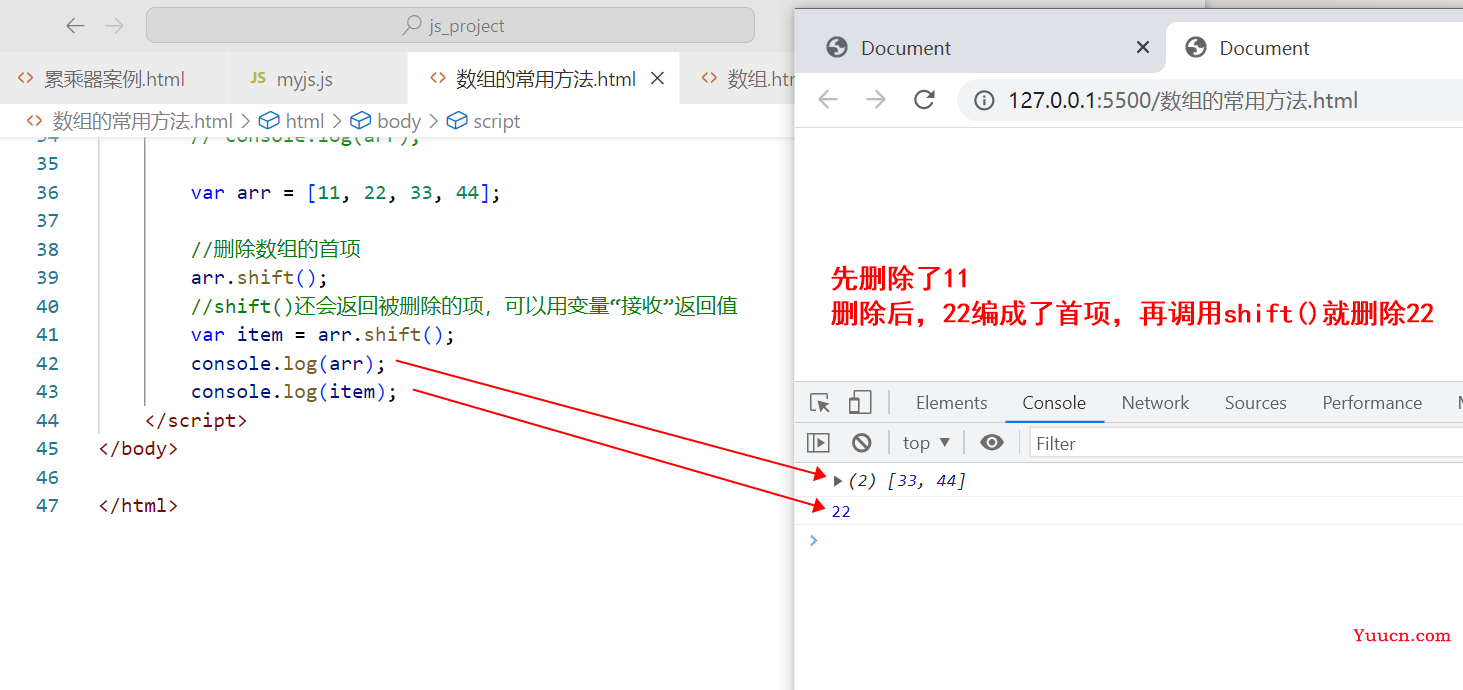1463x690 pixels.
Task: Open the Elements DevTools panel
Action: click(951, 403)
